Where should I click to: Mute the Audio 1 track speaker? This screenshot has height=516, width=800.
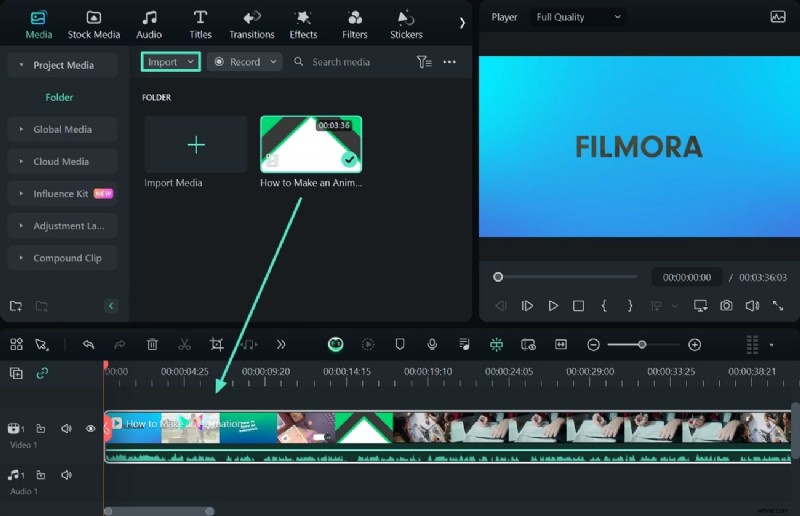point(66,476)
